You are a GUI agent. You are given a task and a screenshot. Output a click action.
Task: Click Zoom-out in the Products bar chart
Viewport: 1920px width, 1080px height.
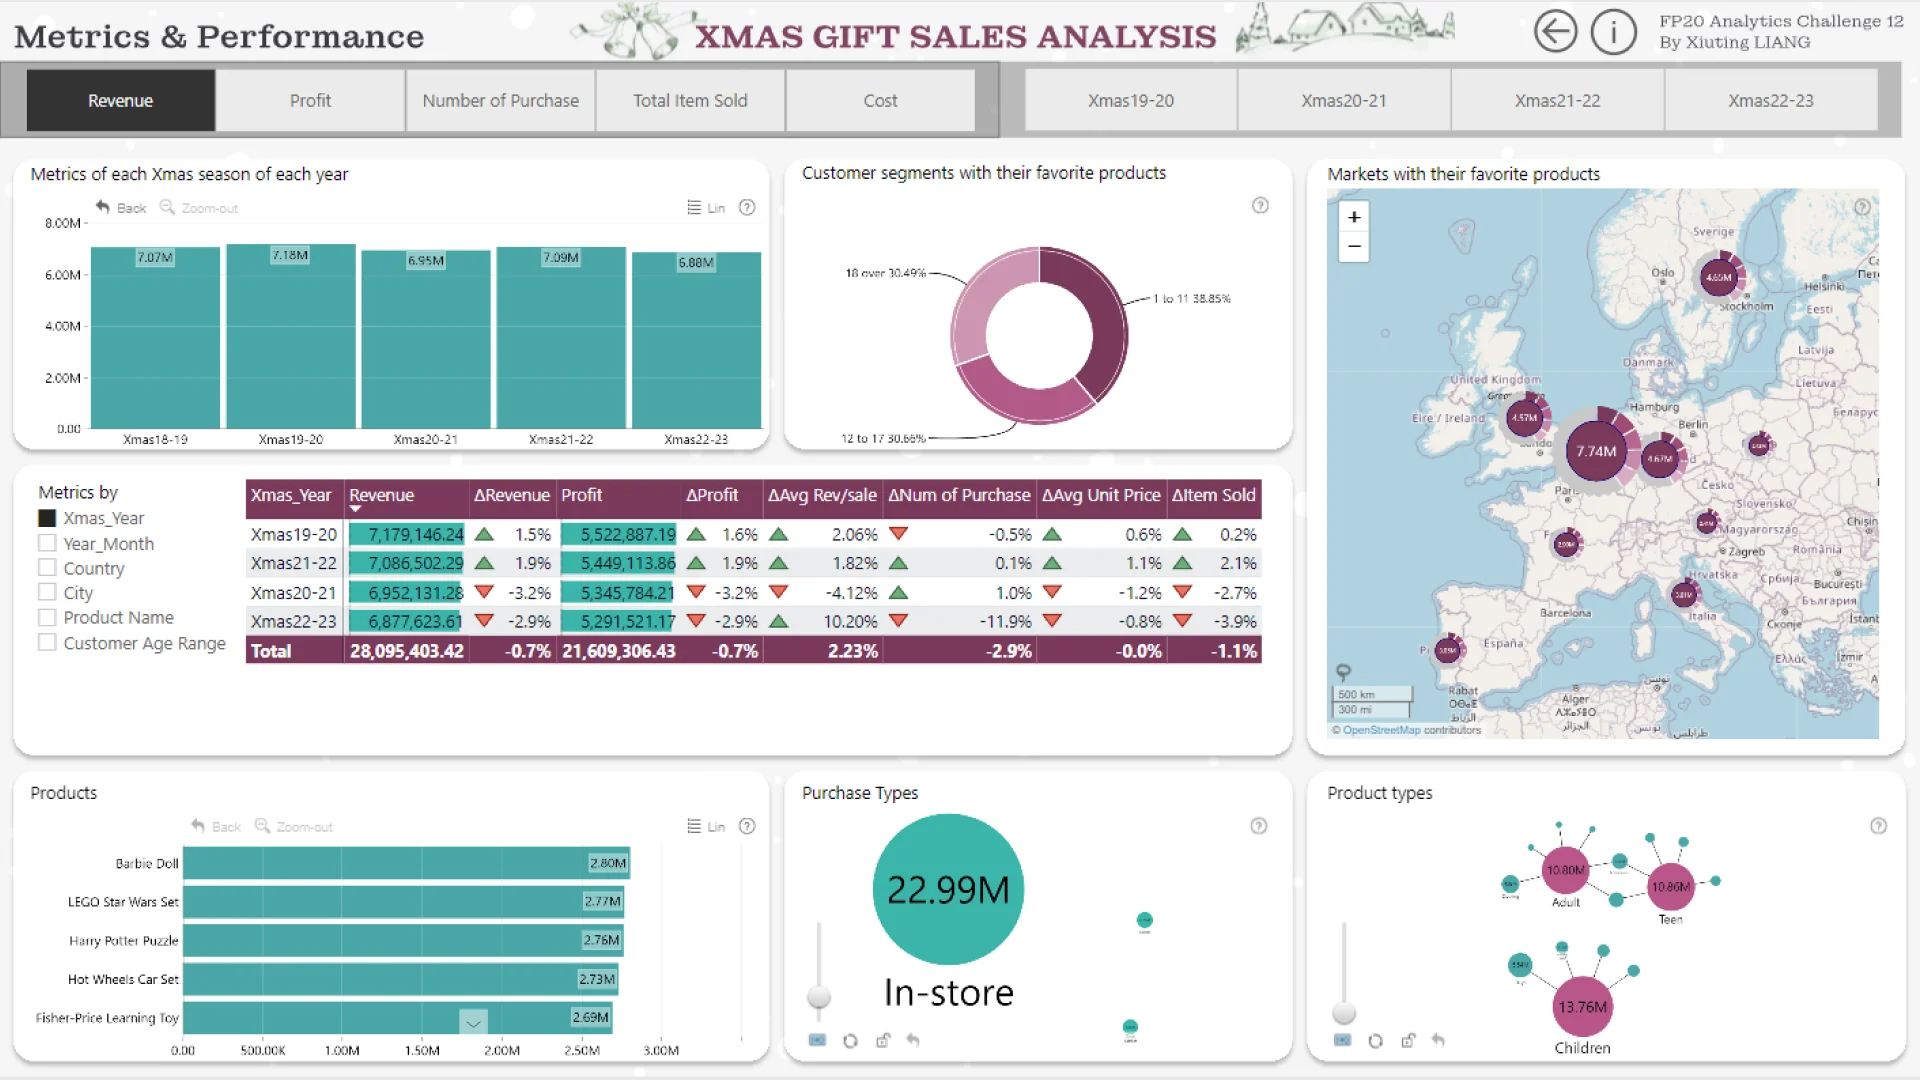click(294, 826)
